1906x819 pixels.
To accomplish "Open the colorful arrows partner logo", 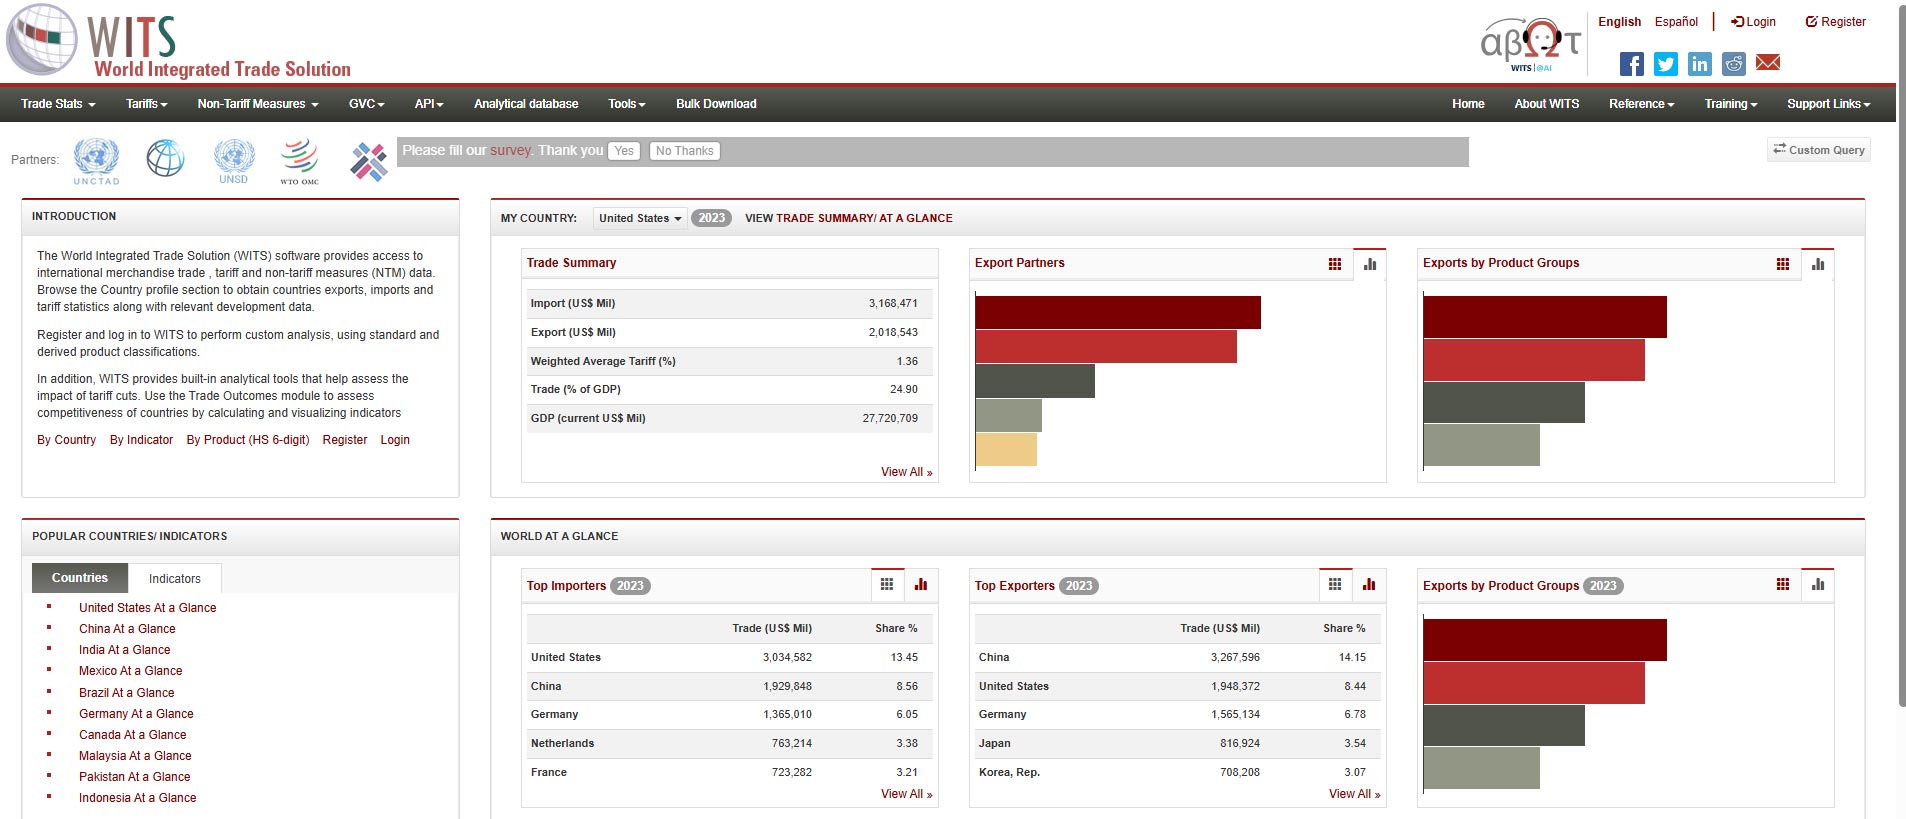I will (368, 161).
